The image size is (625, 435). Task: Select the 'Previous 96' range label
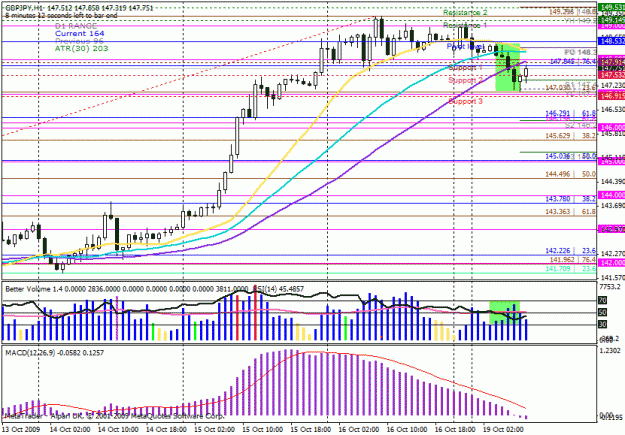[79, 41]
